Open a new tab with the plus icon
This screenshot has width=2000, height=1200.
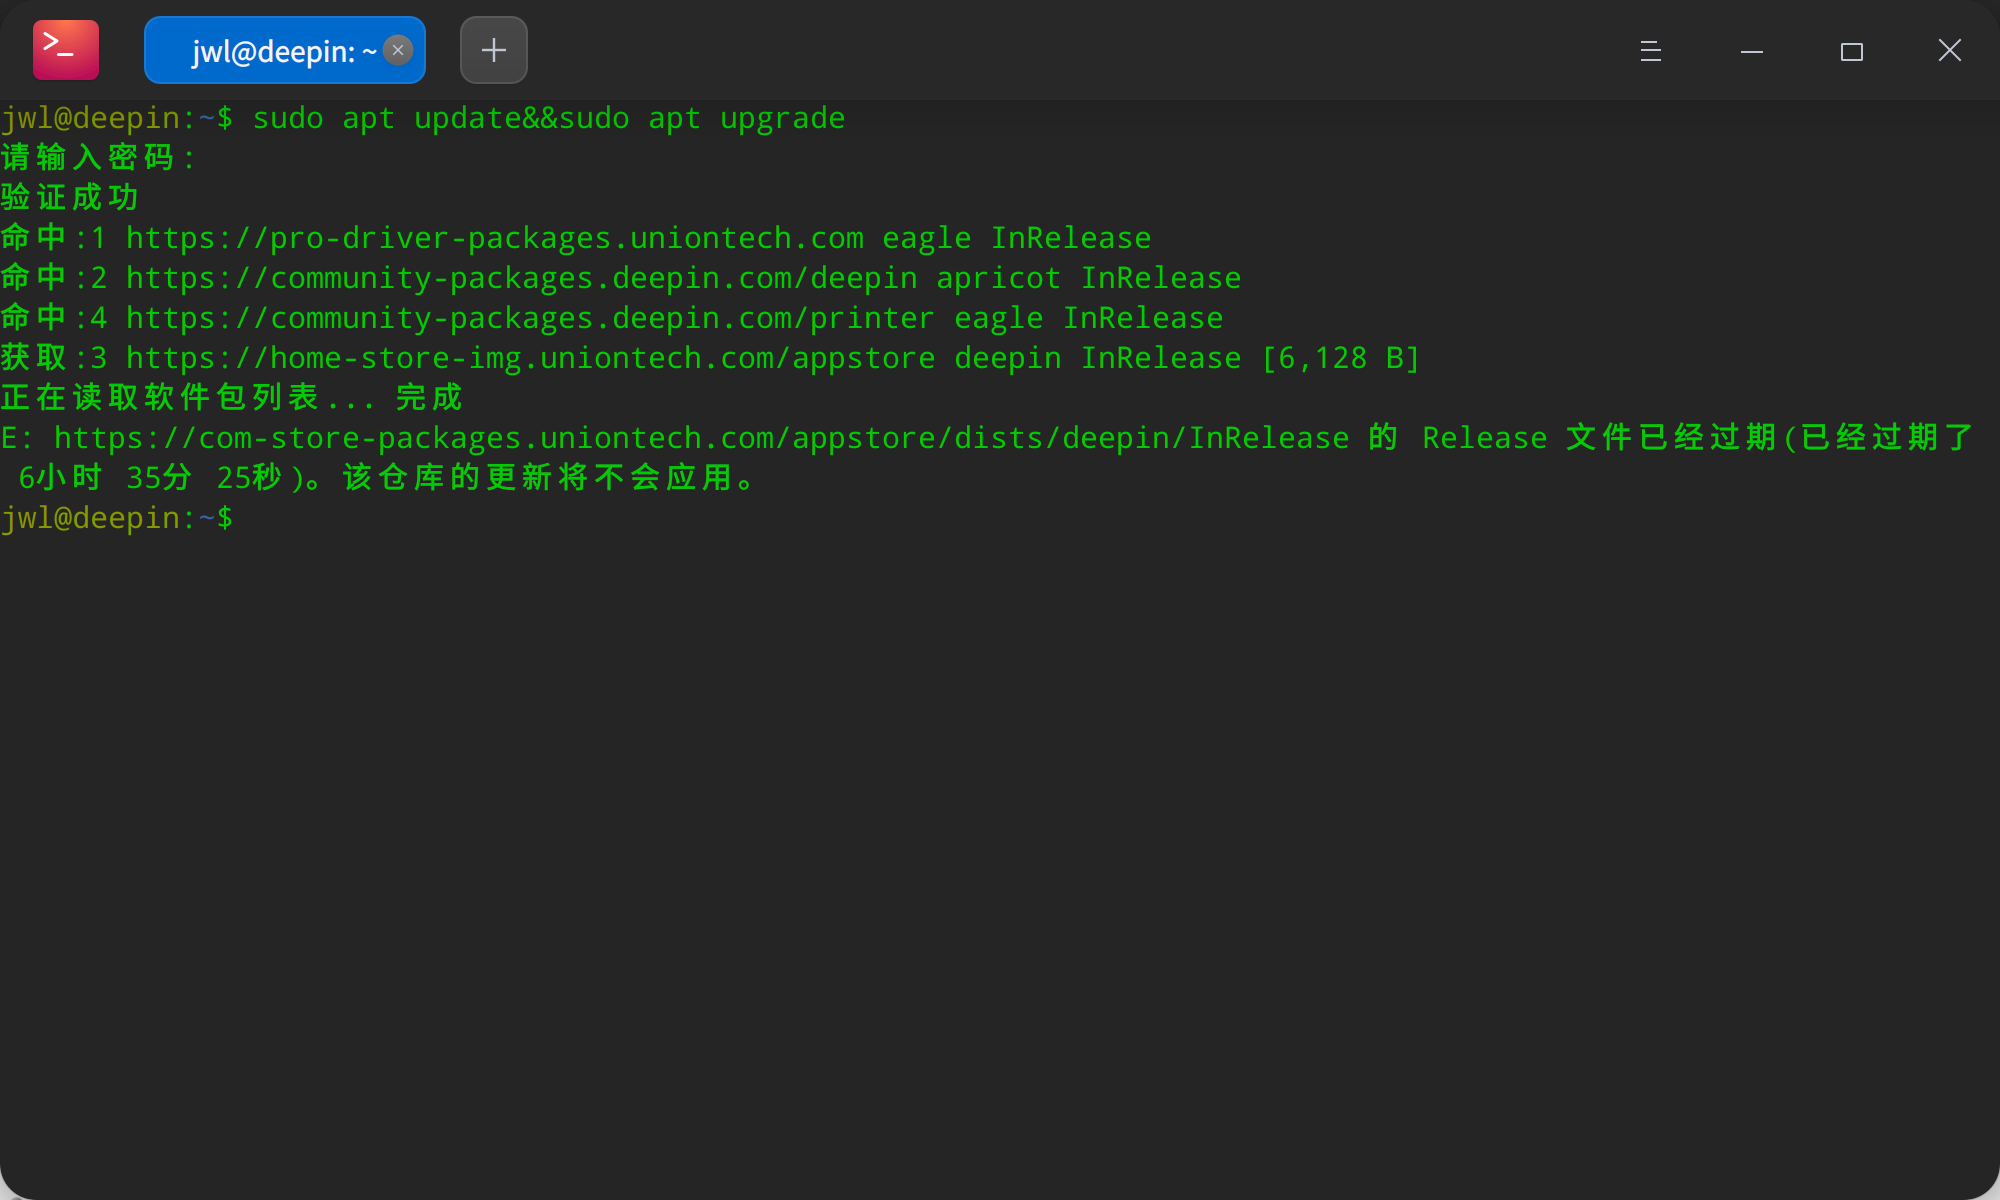coord(493,49)
